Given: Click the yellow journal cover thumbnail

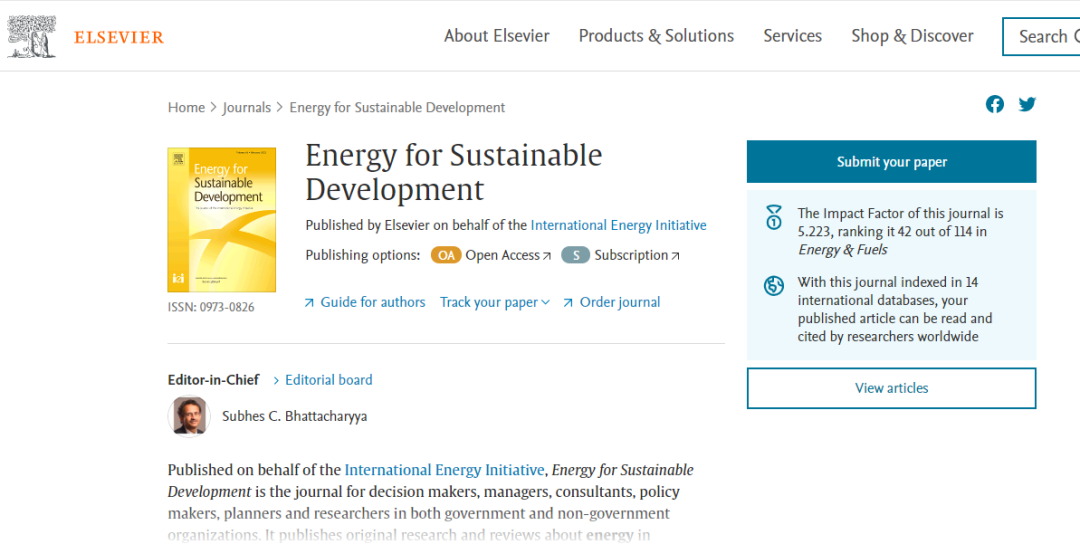Looking at the screenshot, I should [x=221, y=220].
